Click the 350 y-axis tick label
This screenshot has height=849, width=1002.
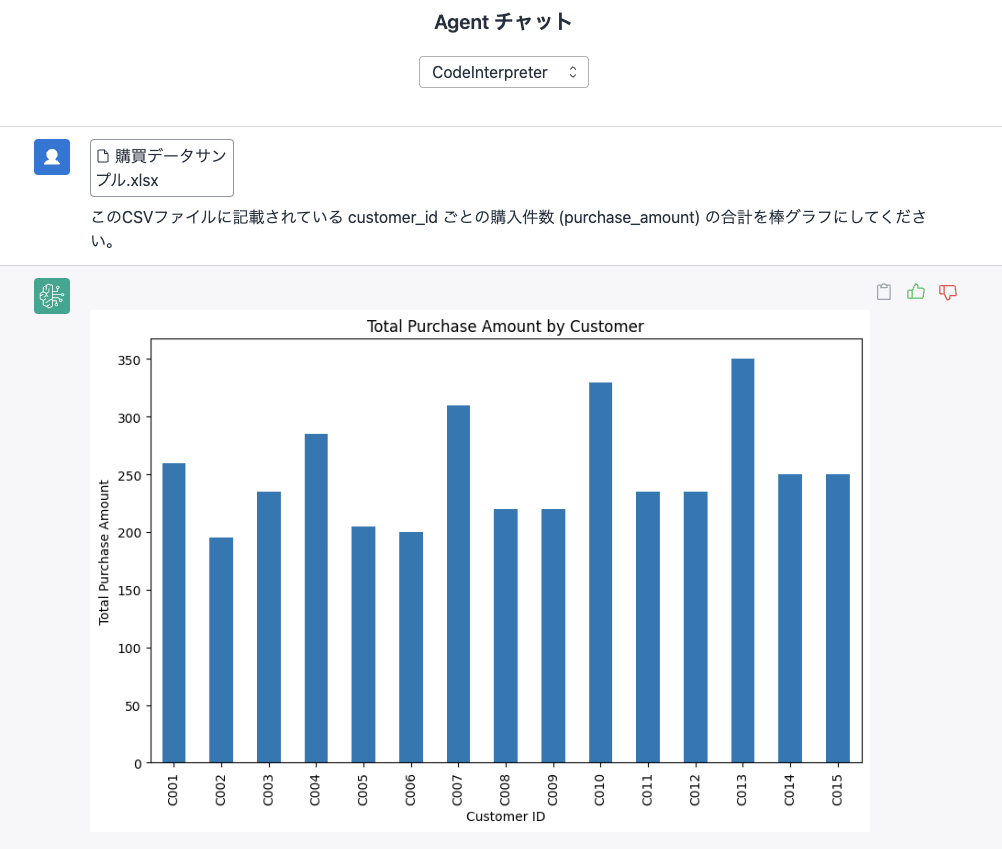(x=129, y=360)
